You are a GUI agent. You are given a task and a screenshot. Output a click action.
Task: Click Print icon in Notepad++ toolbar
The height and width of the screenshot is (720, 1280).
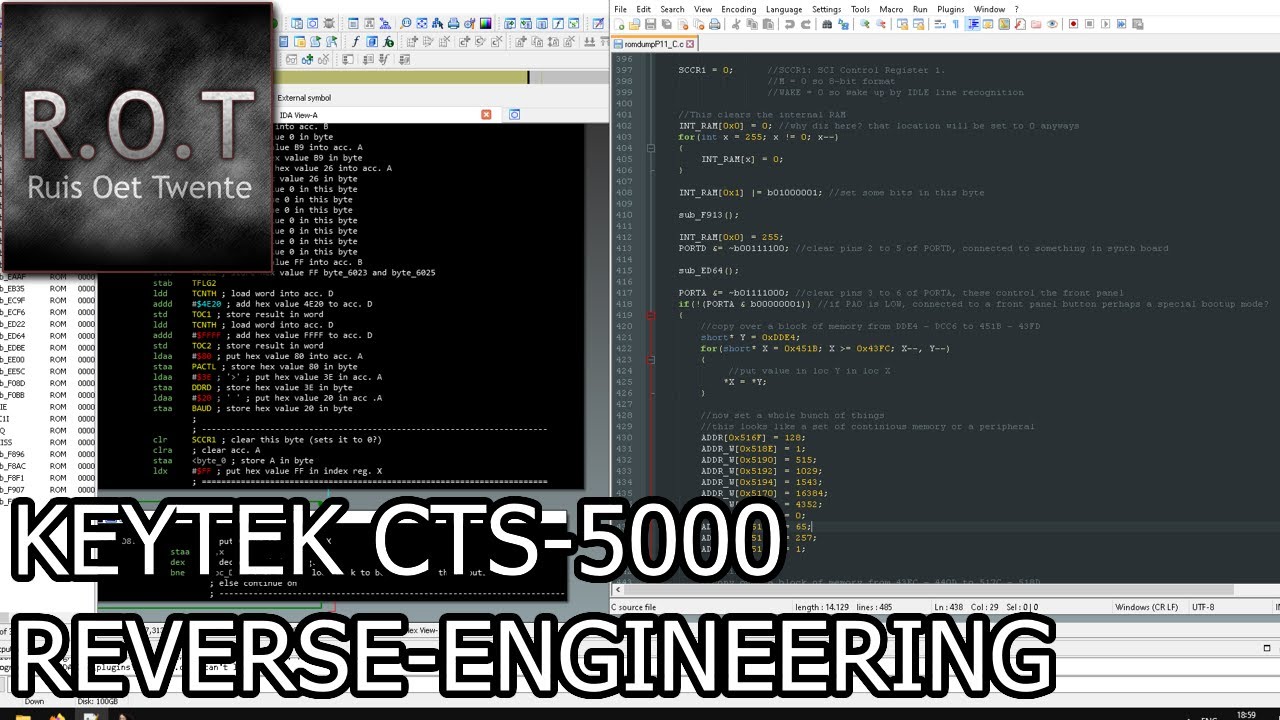715,23
